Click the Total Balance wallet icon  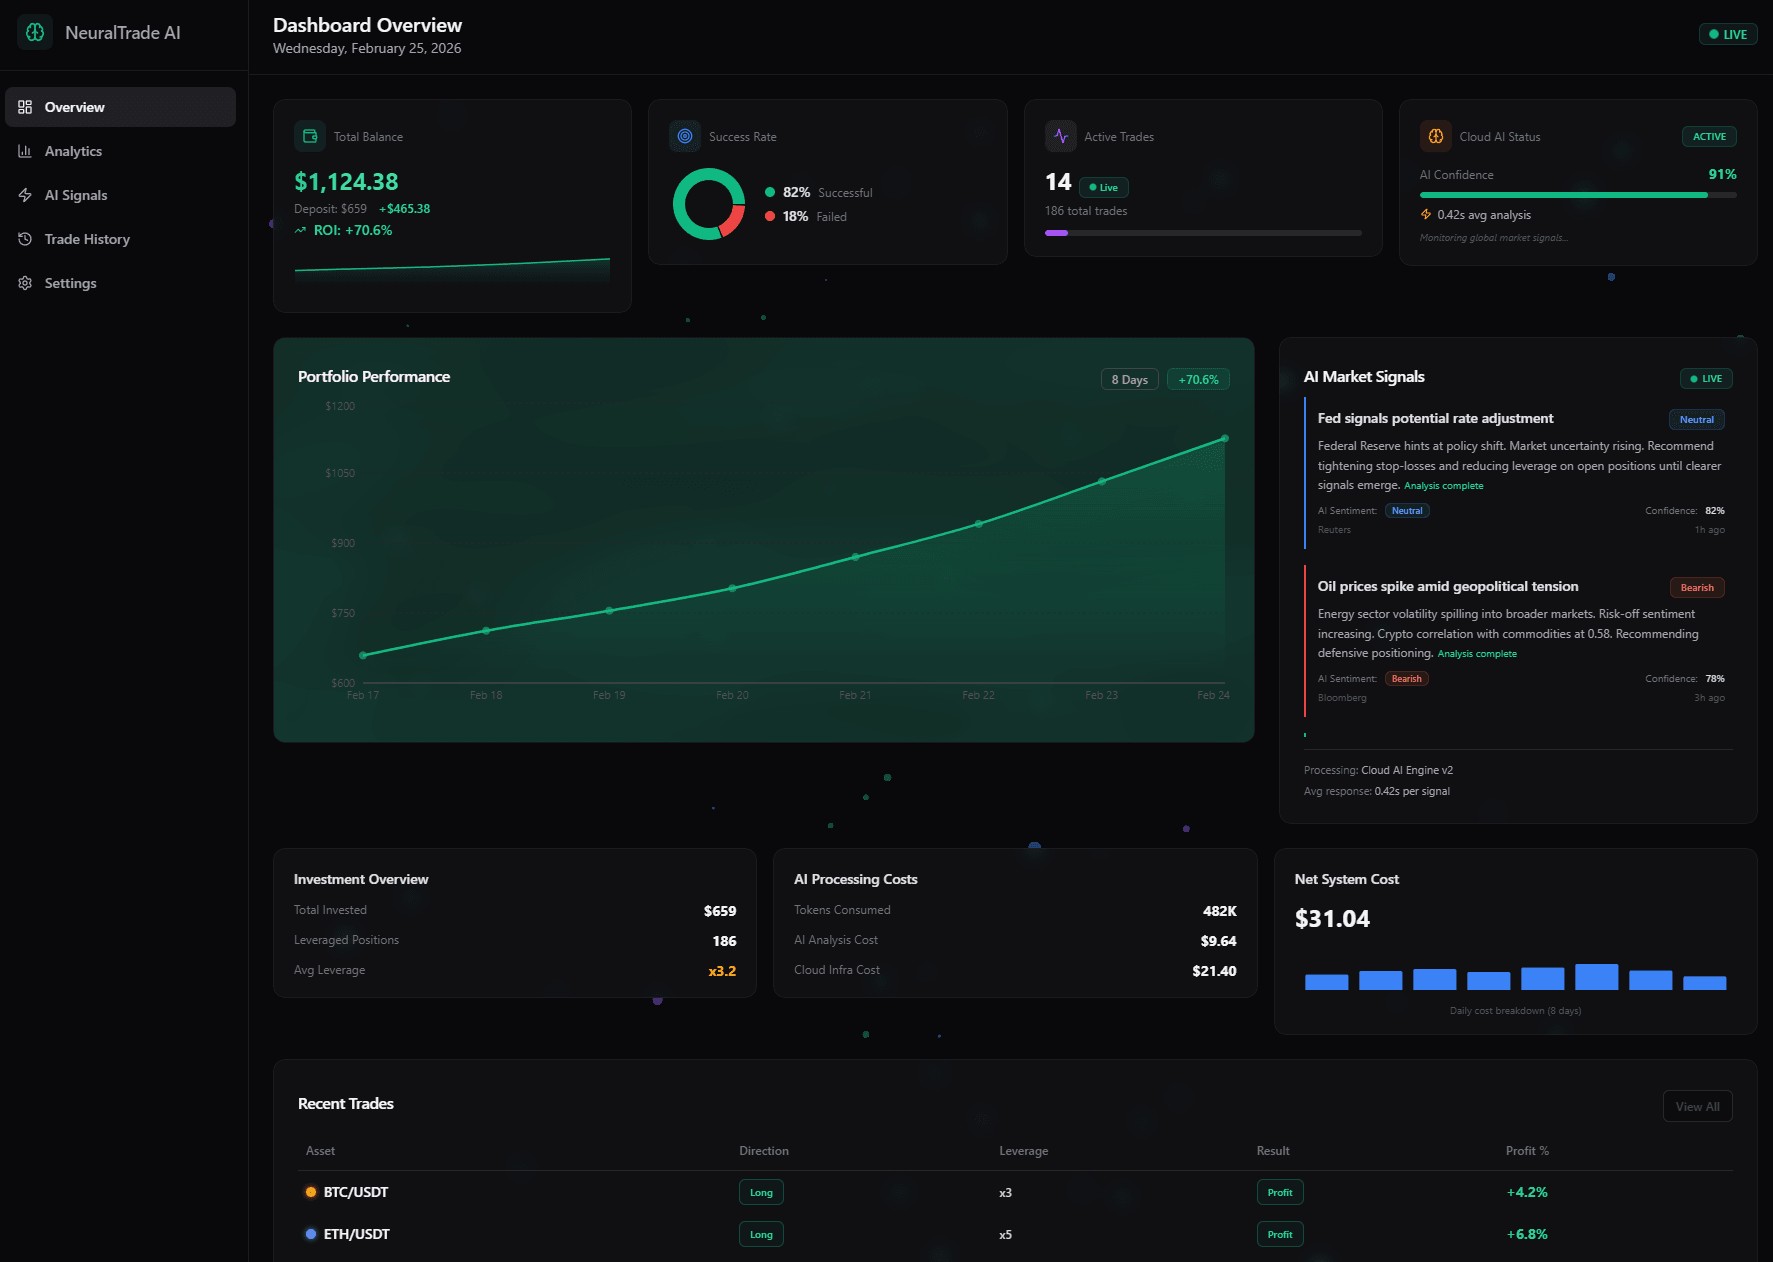[310, 136]
